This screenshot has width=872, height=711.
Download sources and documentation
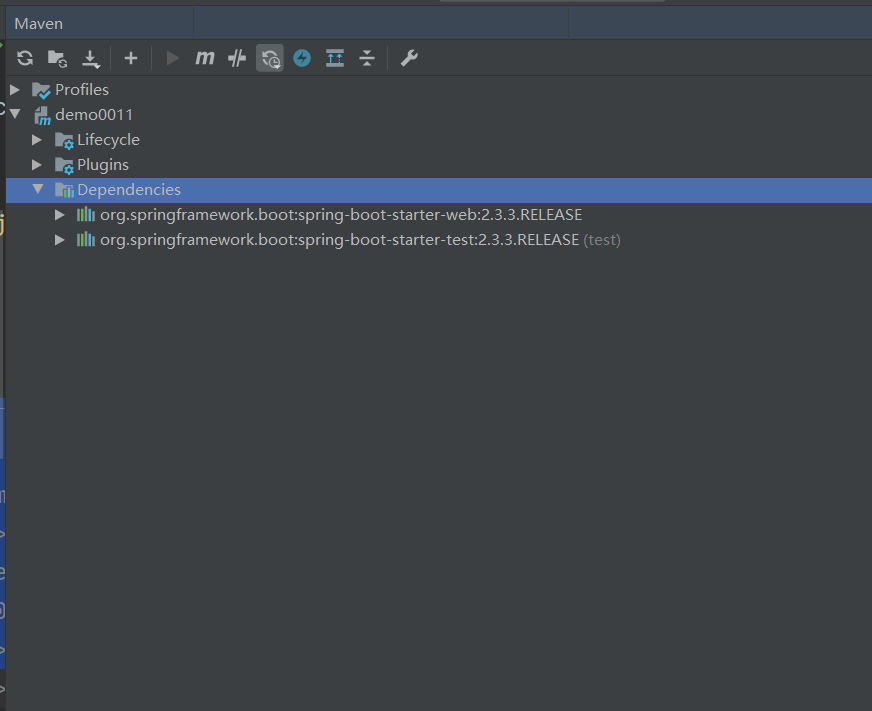(91, 57)
